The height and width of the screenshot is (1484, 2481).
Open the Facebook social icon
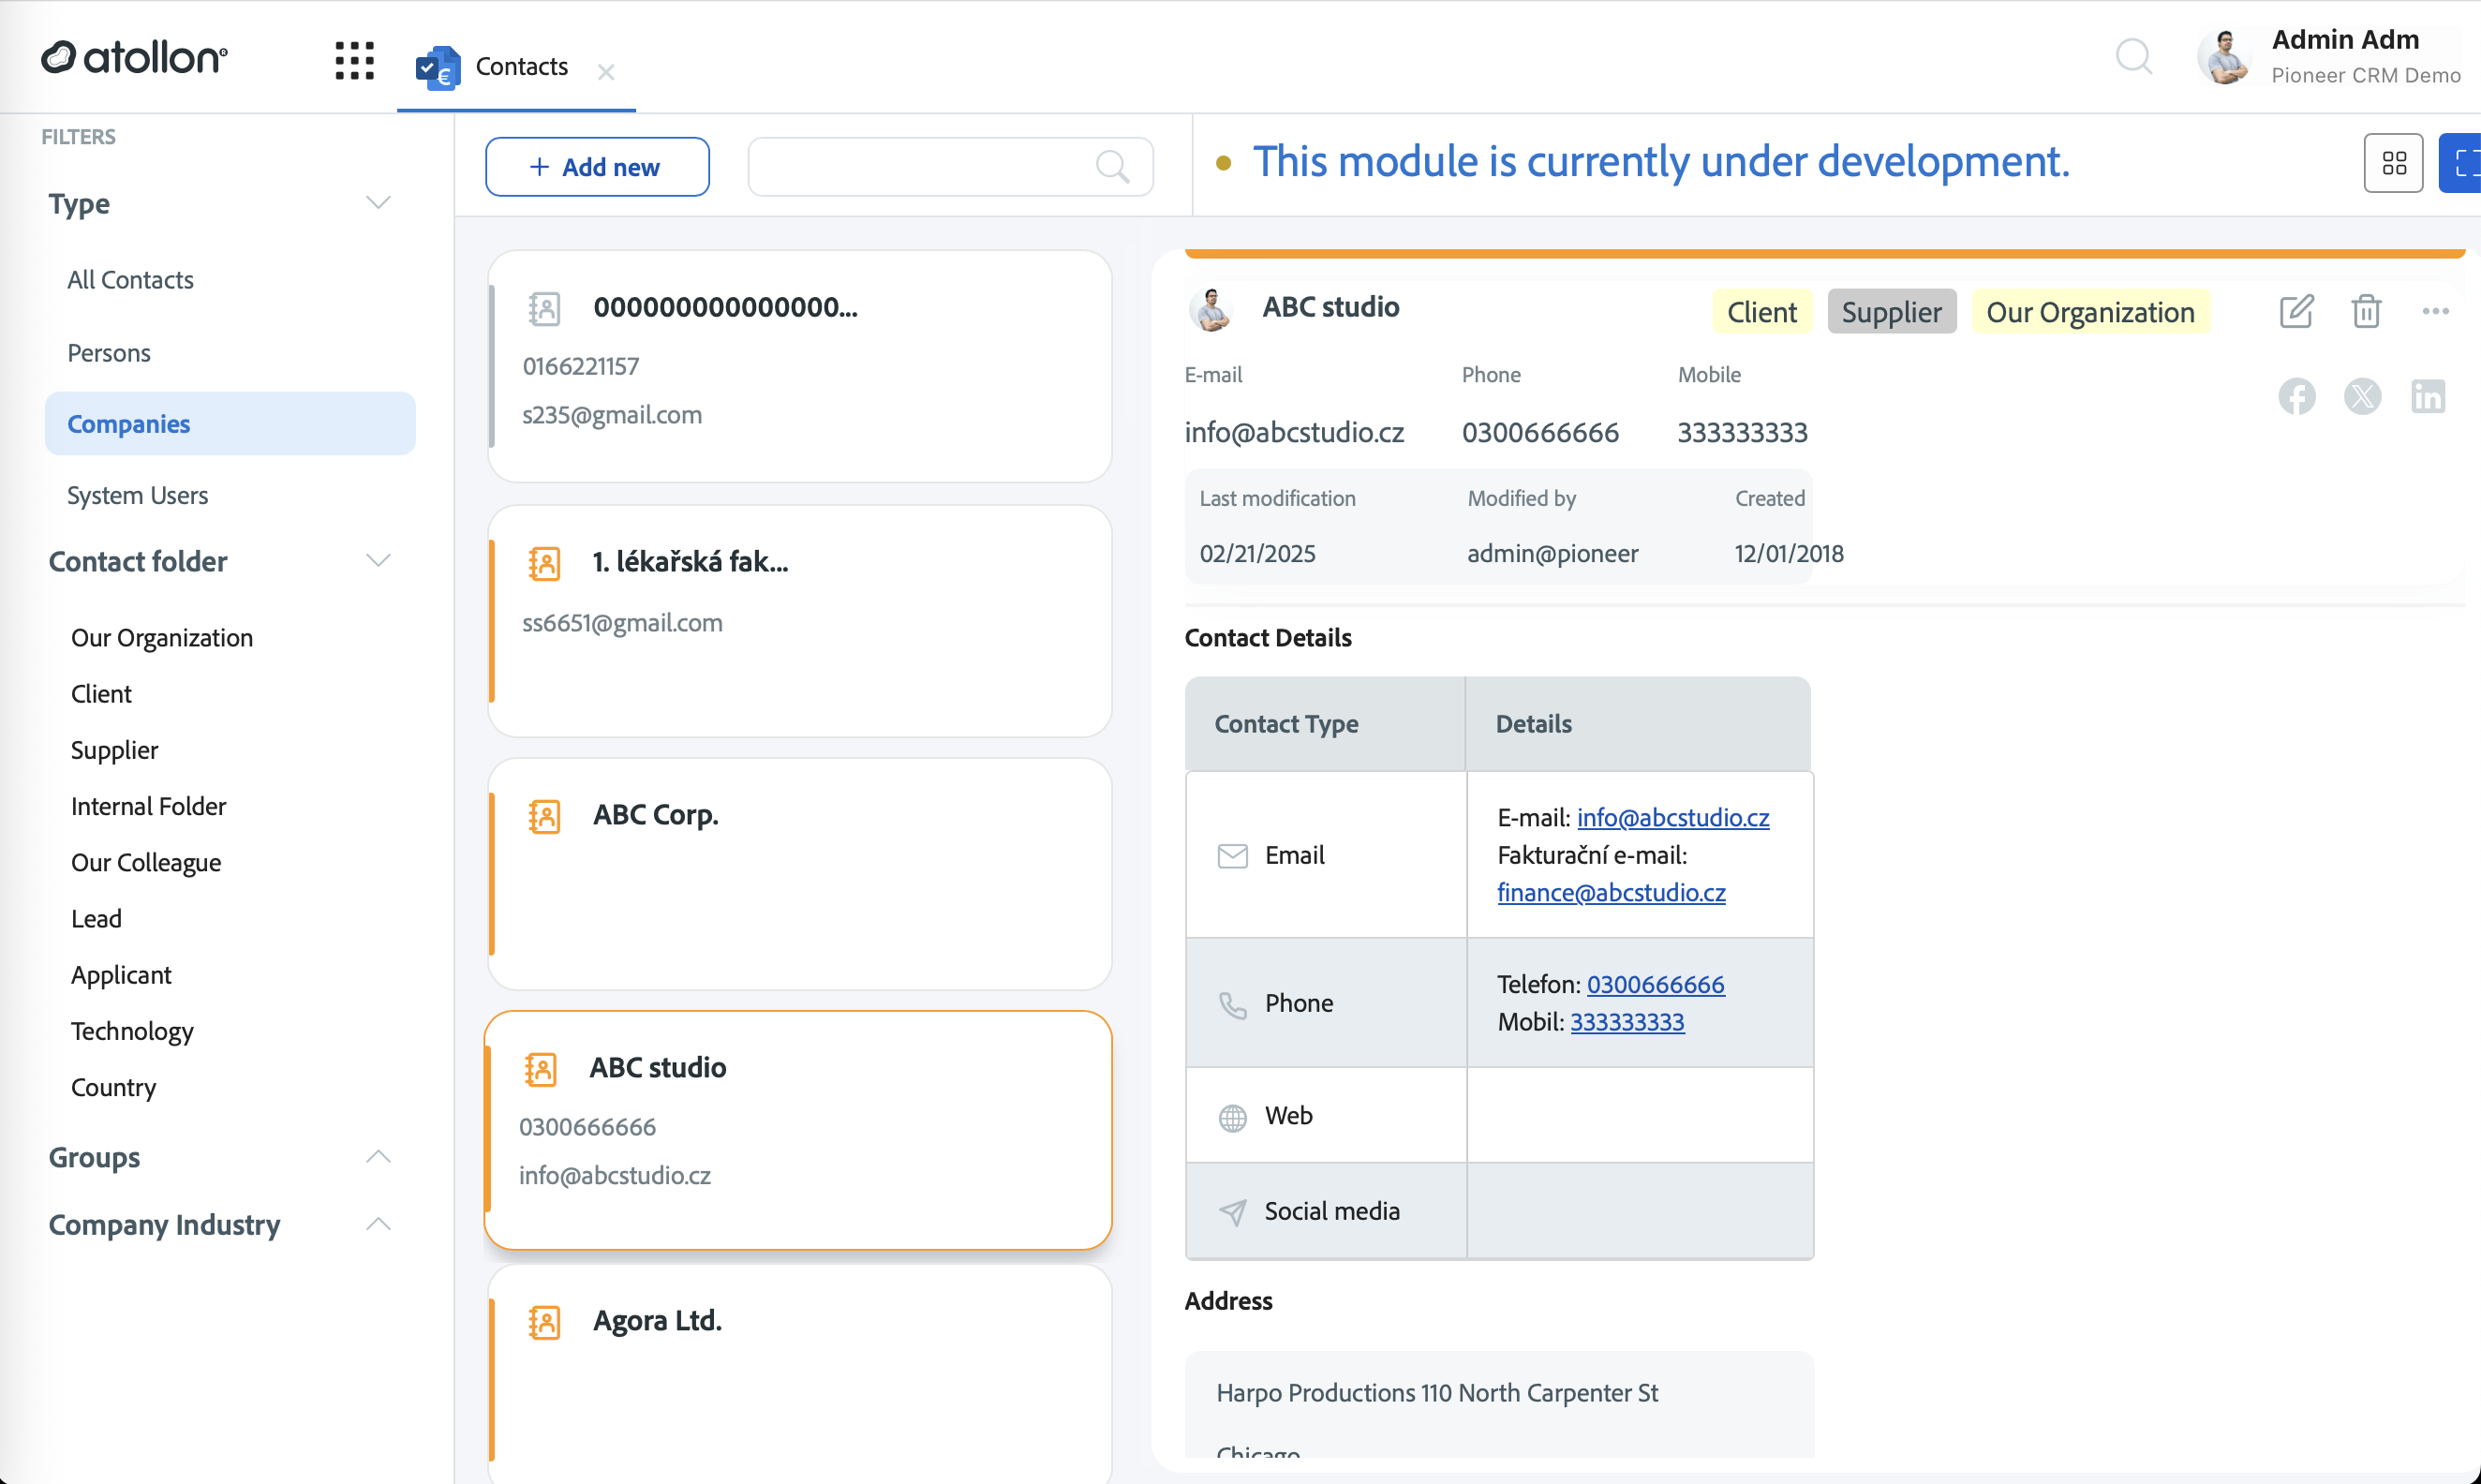2296,396
